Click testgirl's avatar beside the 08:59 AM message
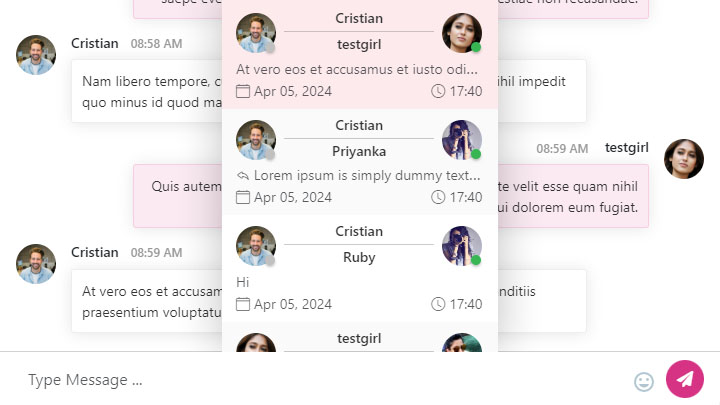Screen dimensions: 720x405 coord(684,159)
